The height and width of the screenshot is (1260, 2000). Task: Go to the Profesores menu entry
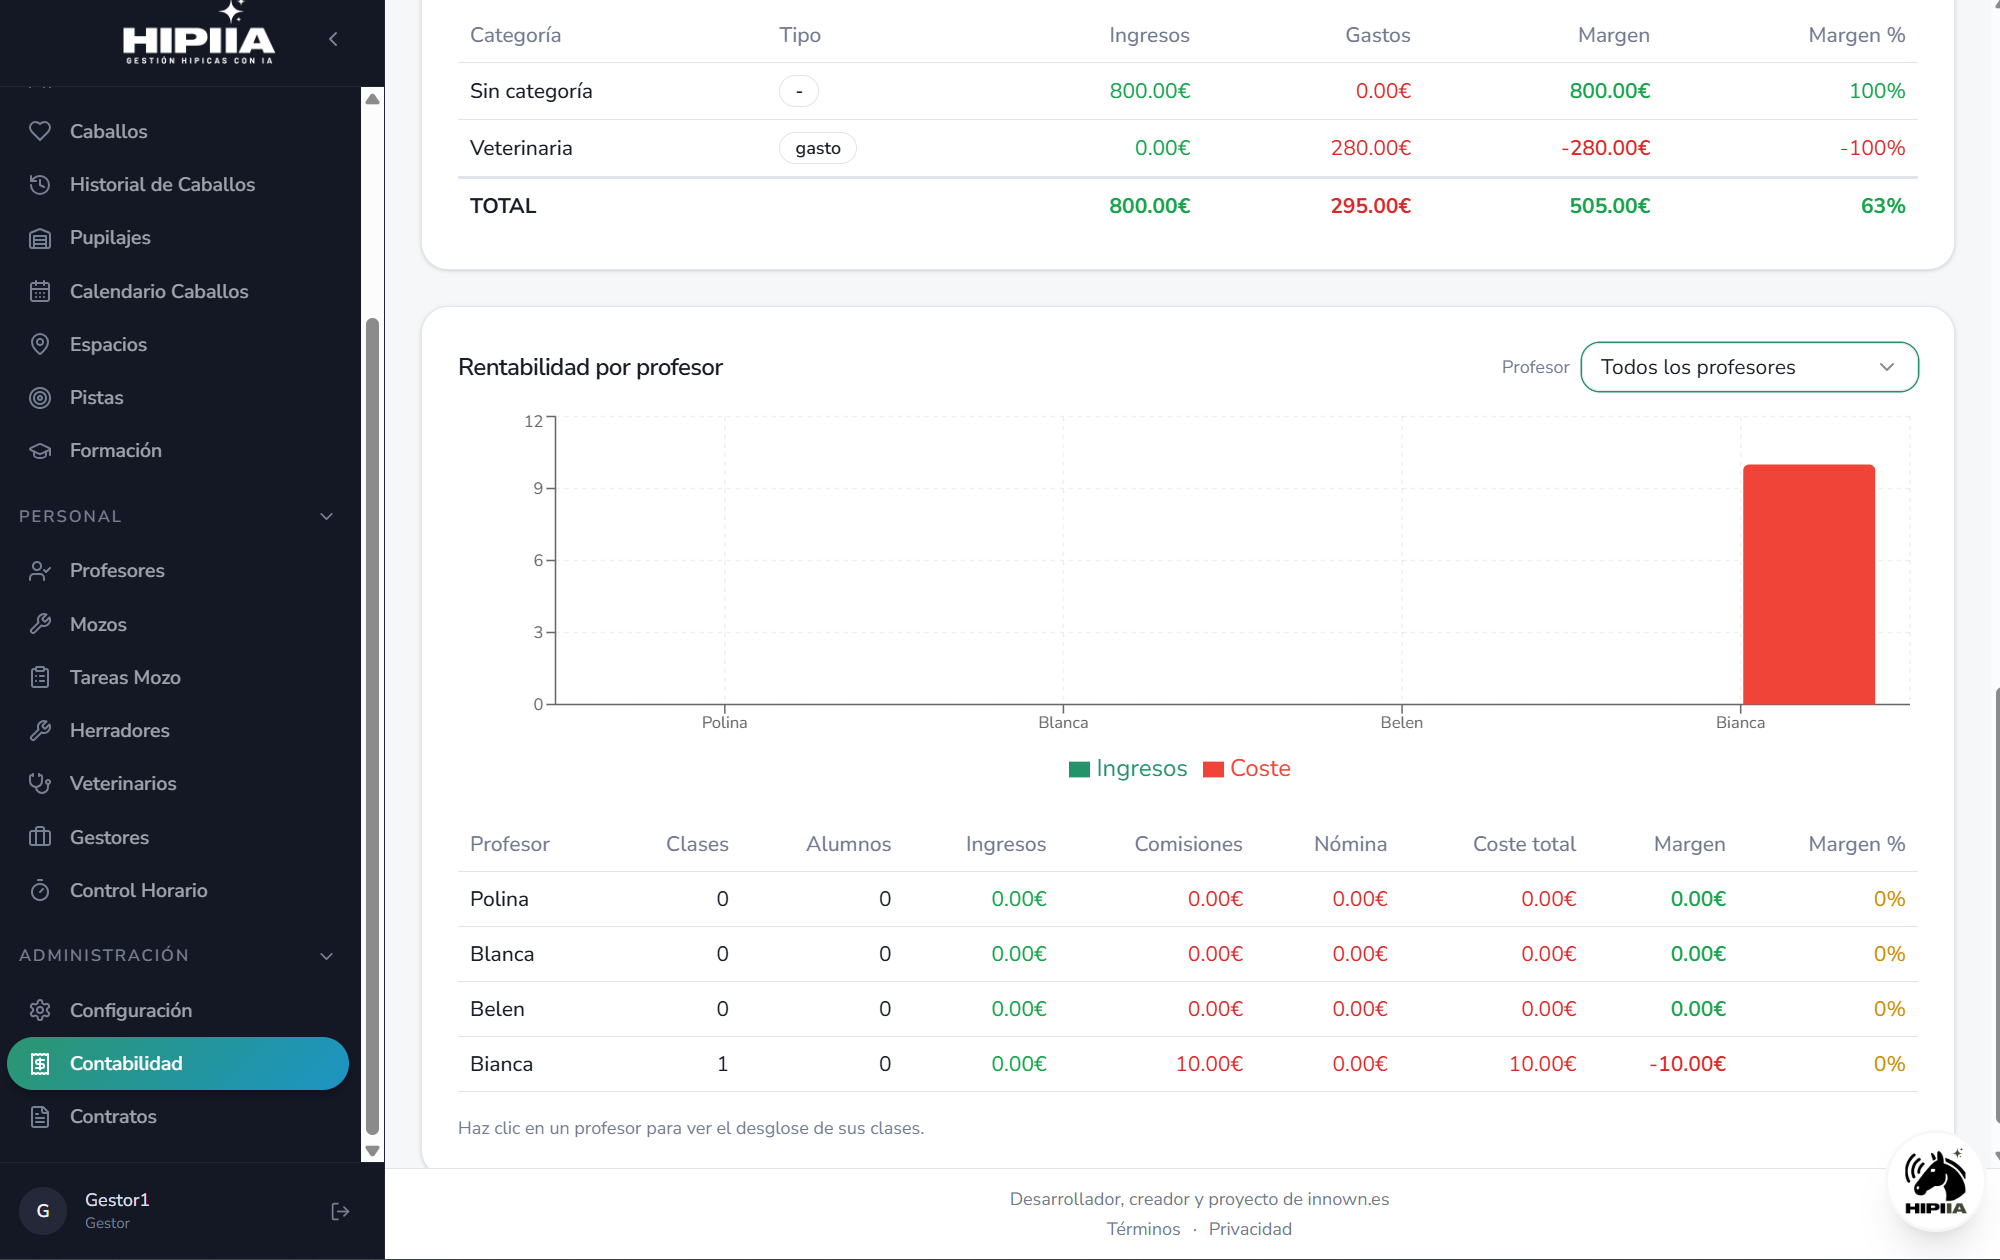(178, 570)
